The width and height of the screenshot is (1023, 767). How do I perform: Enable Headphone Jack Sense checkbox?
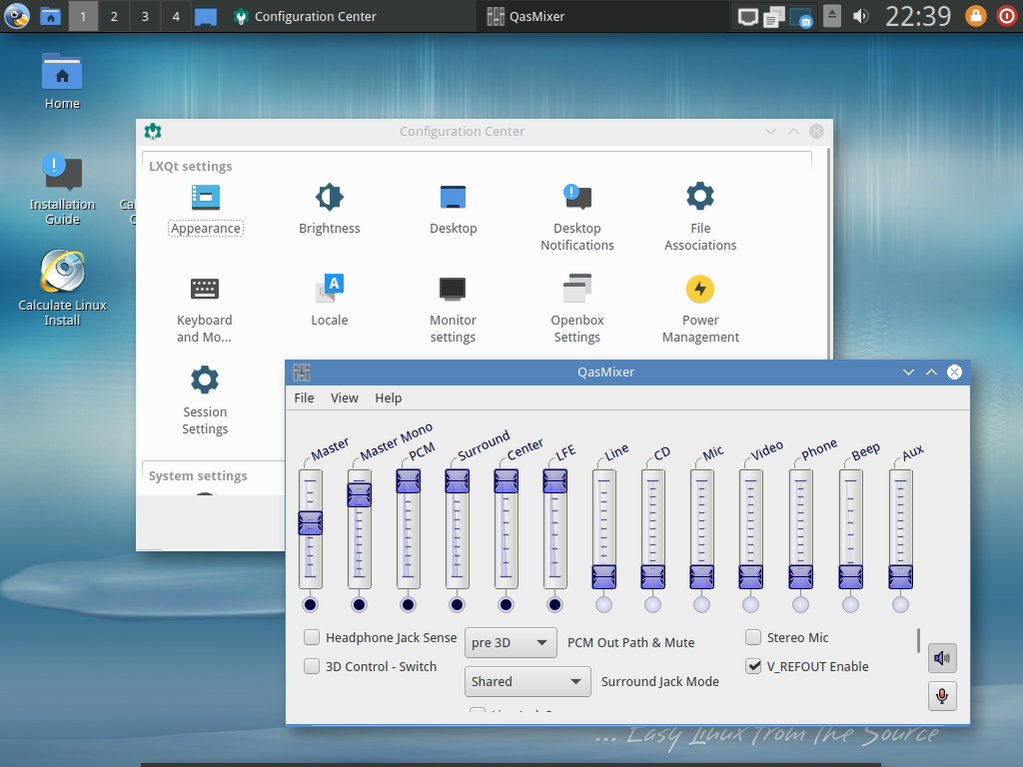pyautogui.click(x=312, y=637)
